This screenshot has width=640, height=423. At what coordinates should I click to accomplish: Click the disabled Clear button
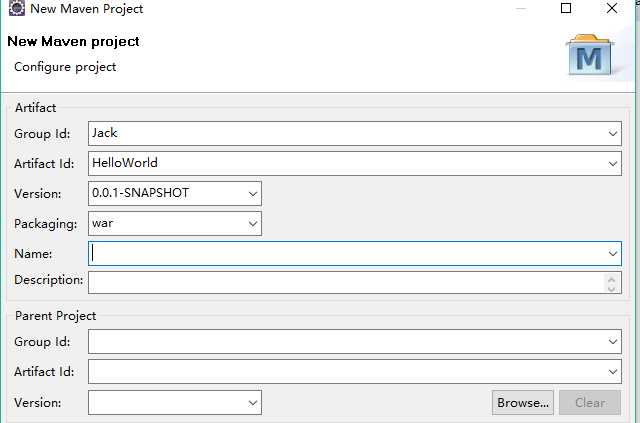[590, 403]
